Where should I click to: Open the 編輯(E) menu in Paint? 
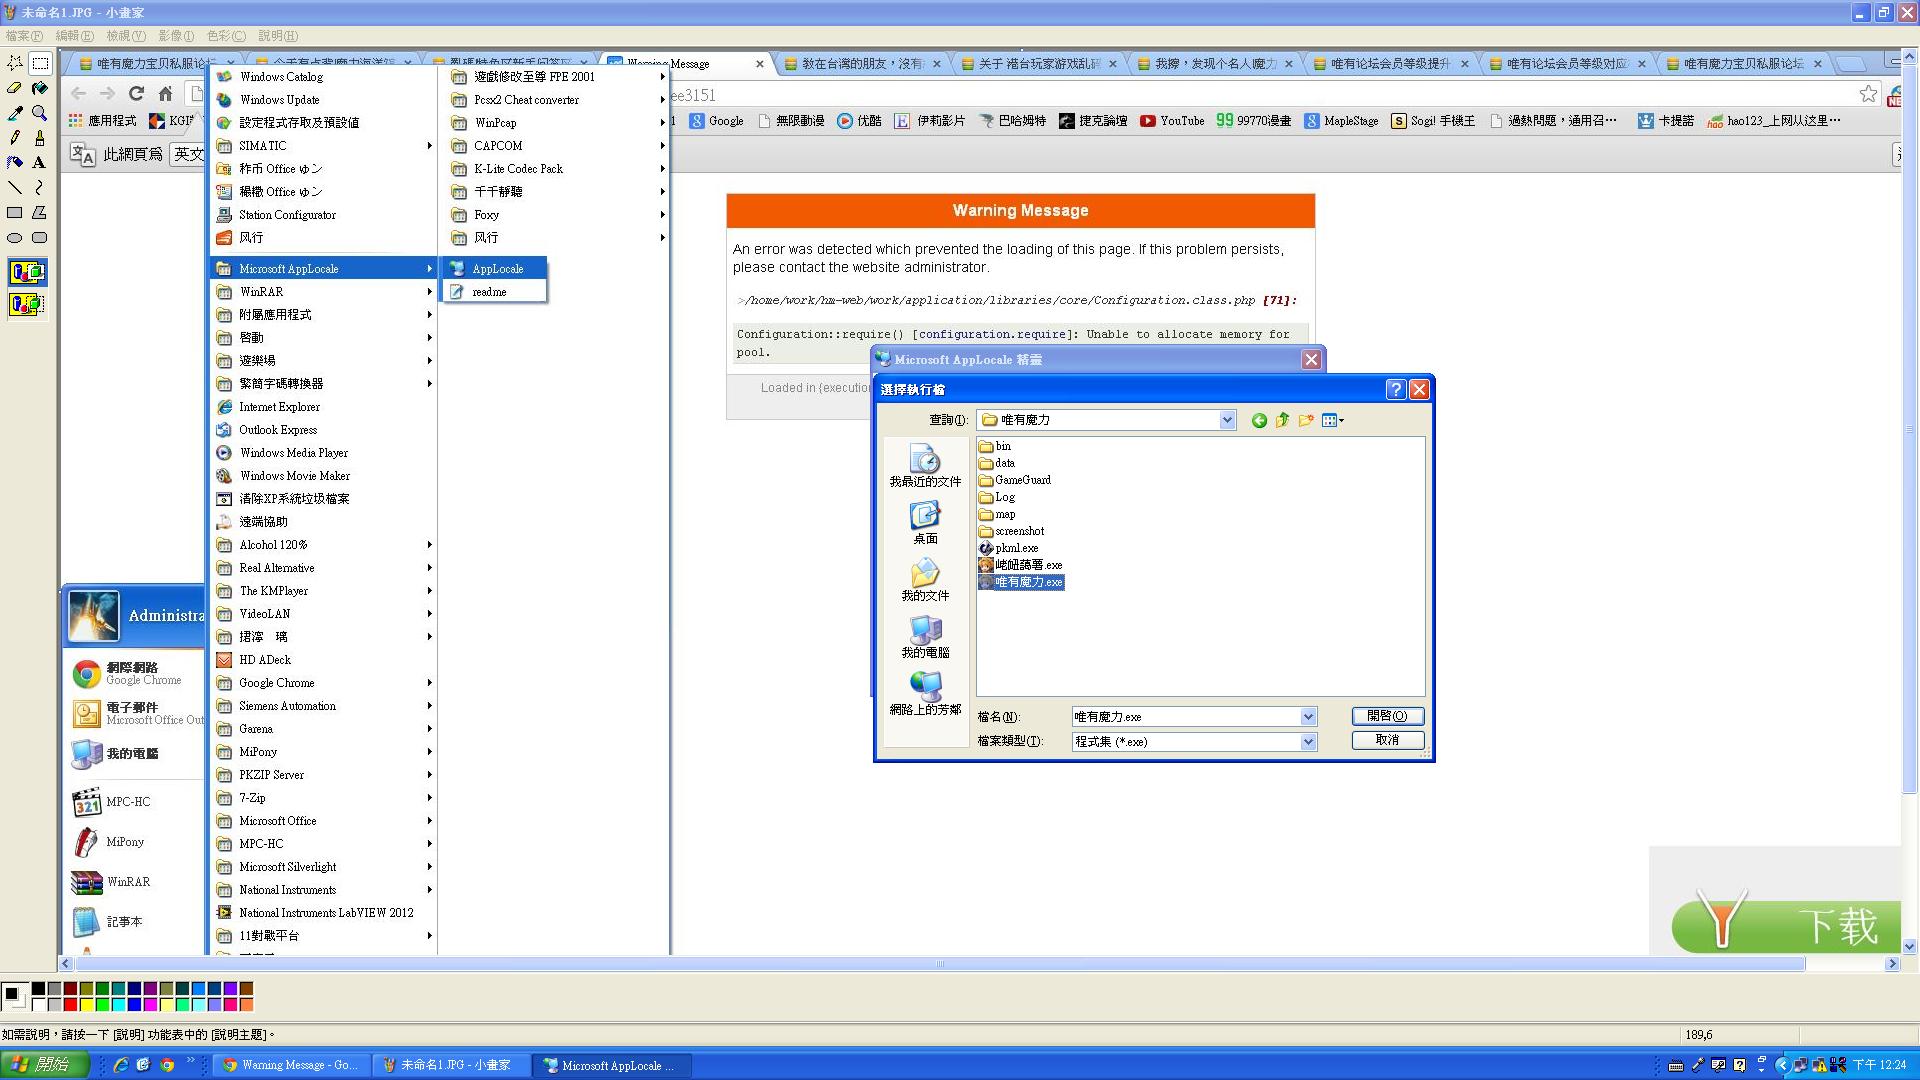coord(74,36)
